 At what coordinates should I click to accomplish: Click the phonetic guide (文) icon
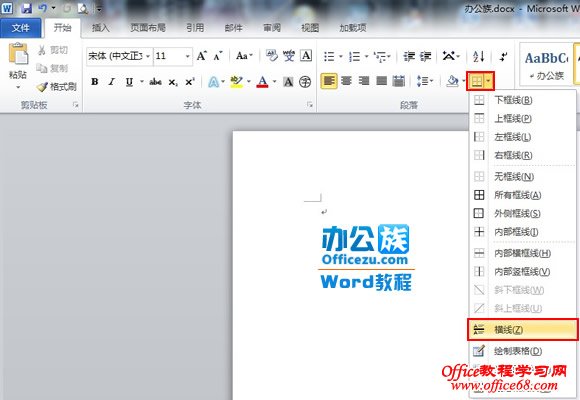[x=289, y=56]
